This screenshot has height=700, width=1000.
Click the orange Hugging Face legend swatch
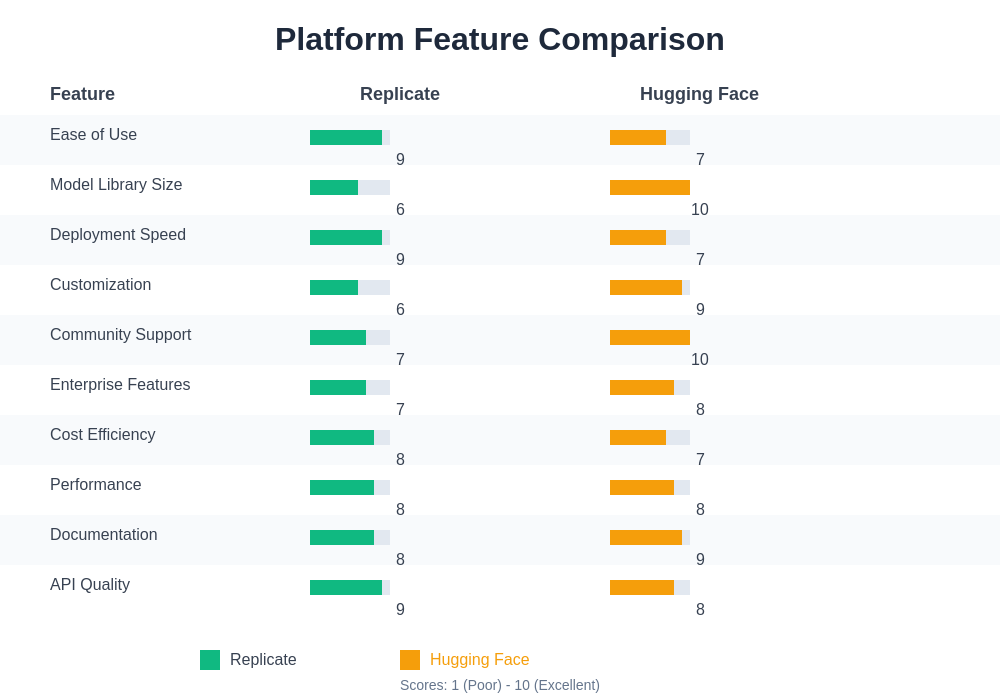(410, 660)
